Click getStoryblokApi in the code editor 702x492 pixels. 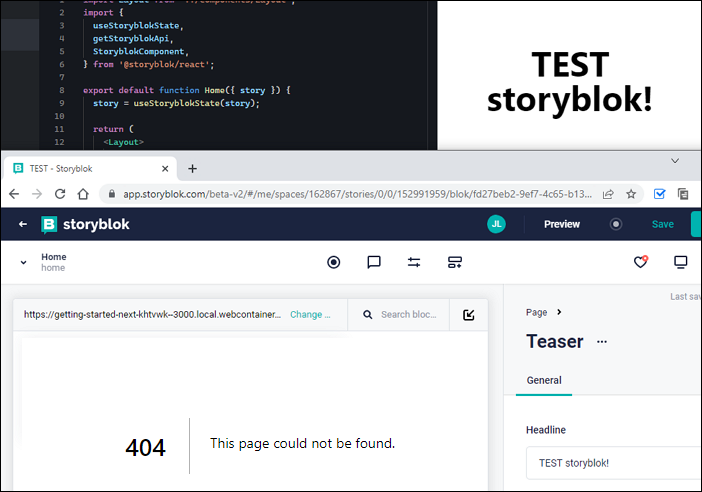point(133,39)
